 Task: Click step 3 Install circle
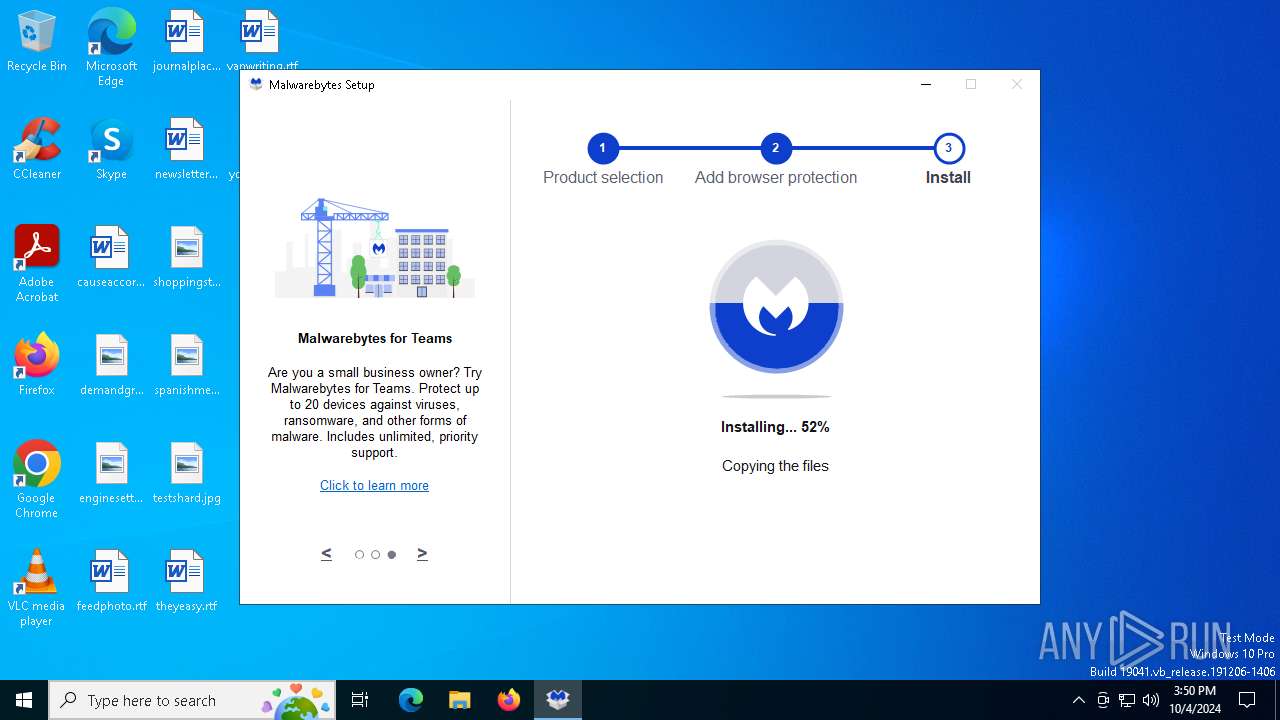(x=948, y=148)
